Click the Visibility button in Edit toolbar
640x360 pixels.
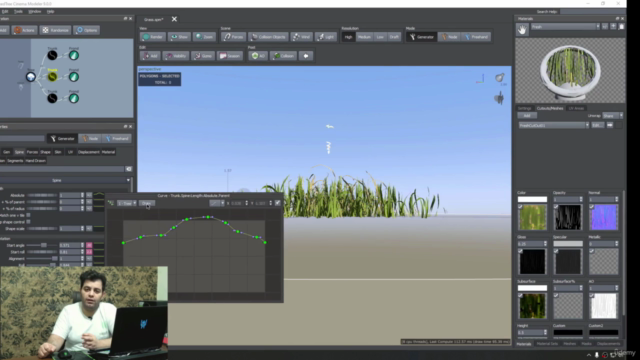pyautogui.click(x=176, y=56)
